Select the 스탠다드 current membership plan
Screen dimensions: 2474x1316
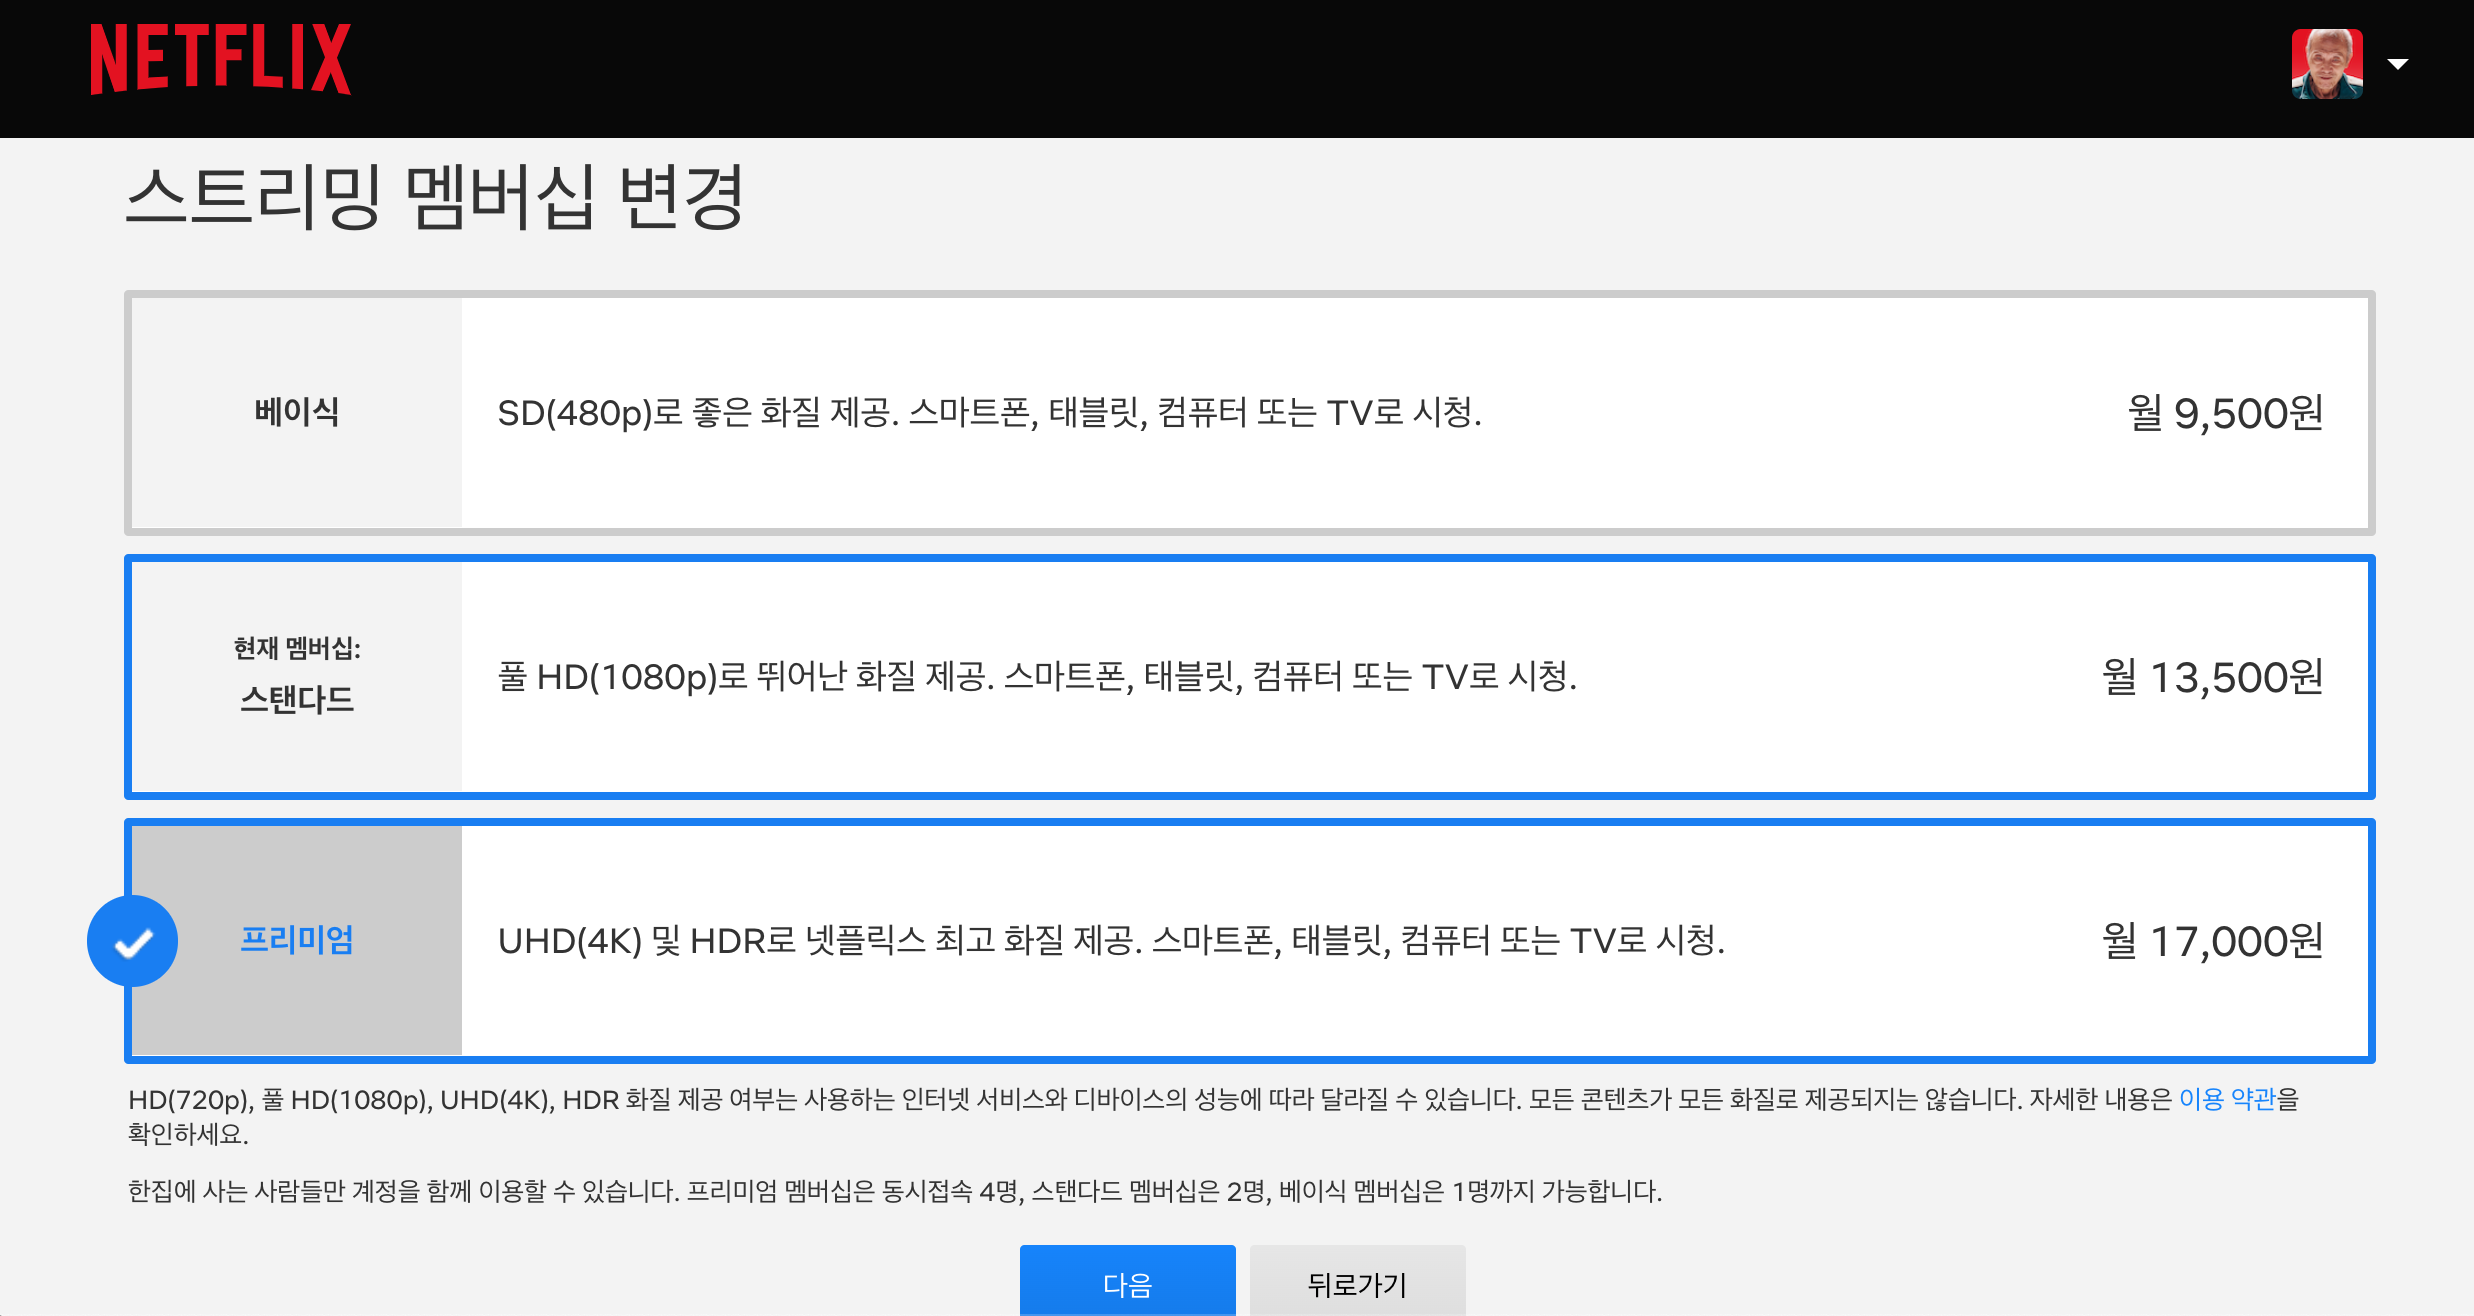[1249, 677]
